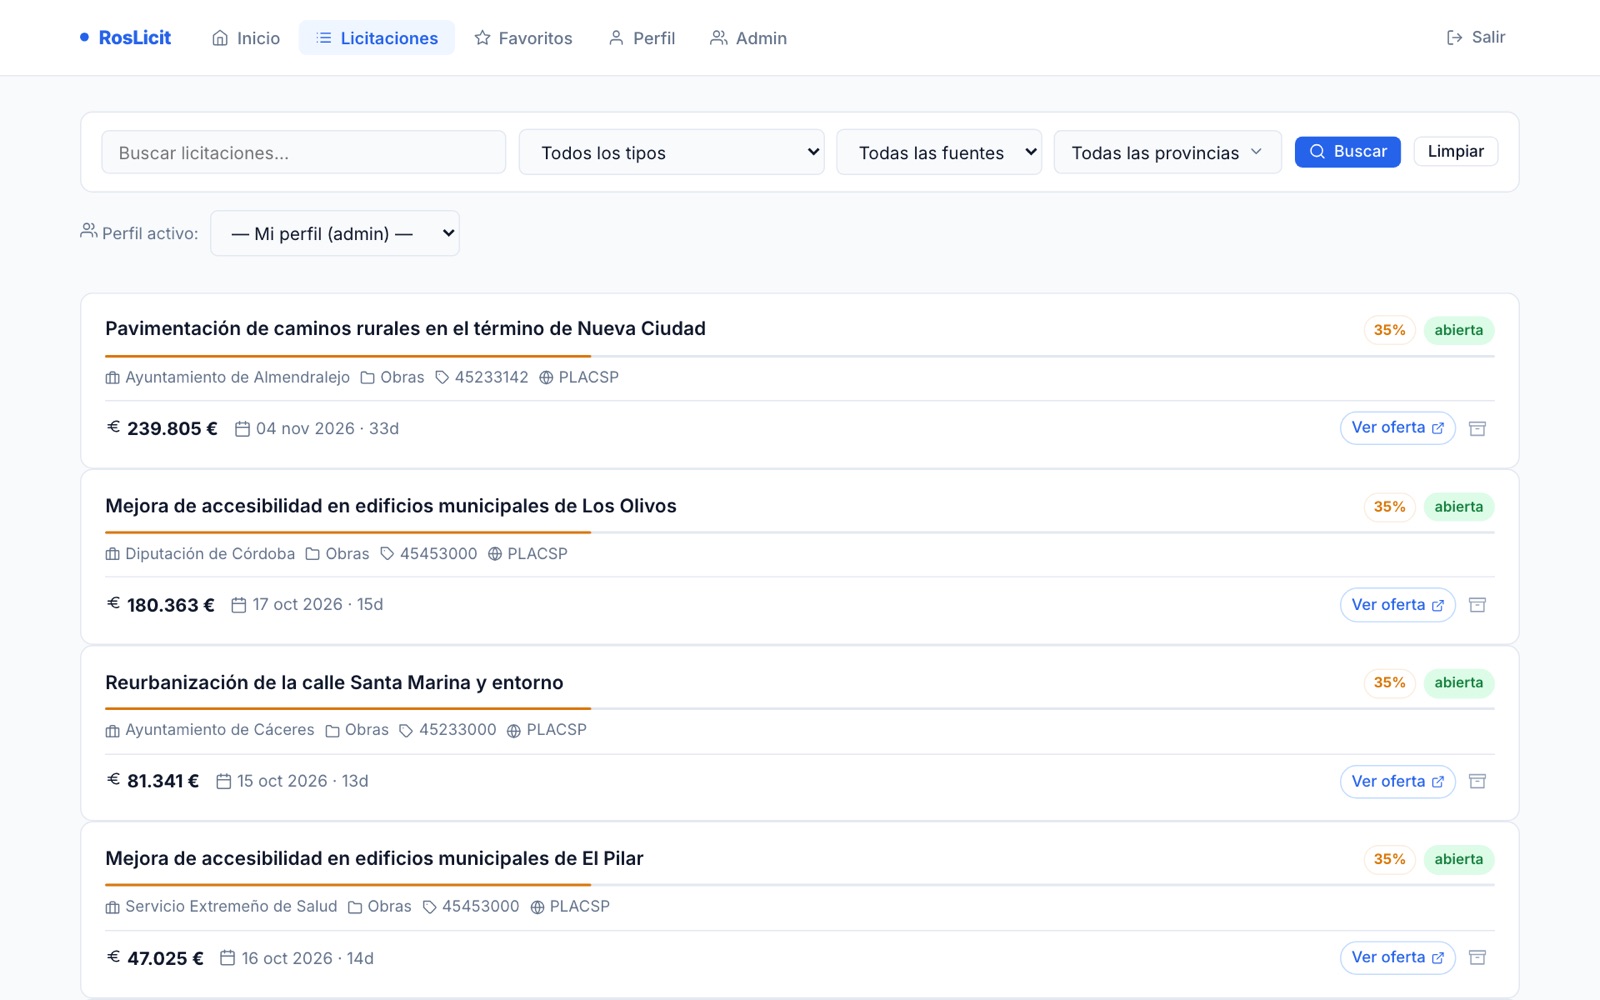Click CPV code 45233142
The width and height of the screenshot is (1600, 1000).
click(x=491, y=377)
